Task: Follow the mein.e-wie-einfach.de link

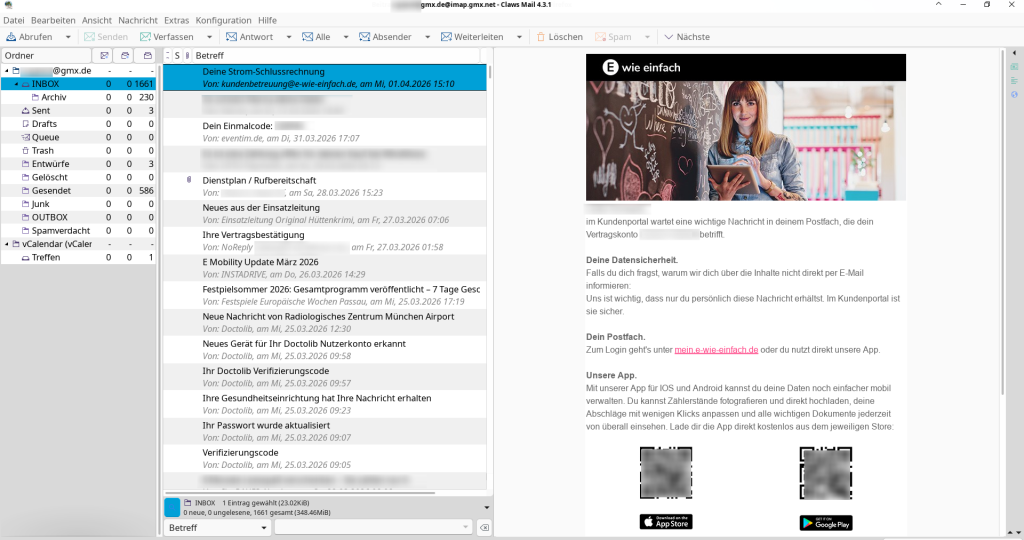Action: coord(716,350)
